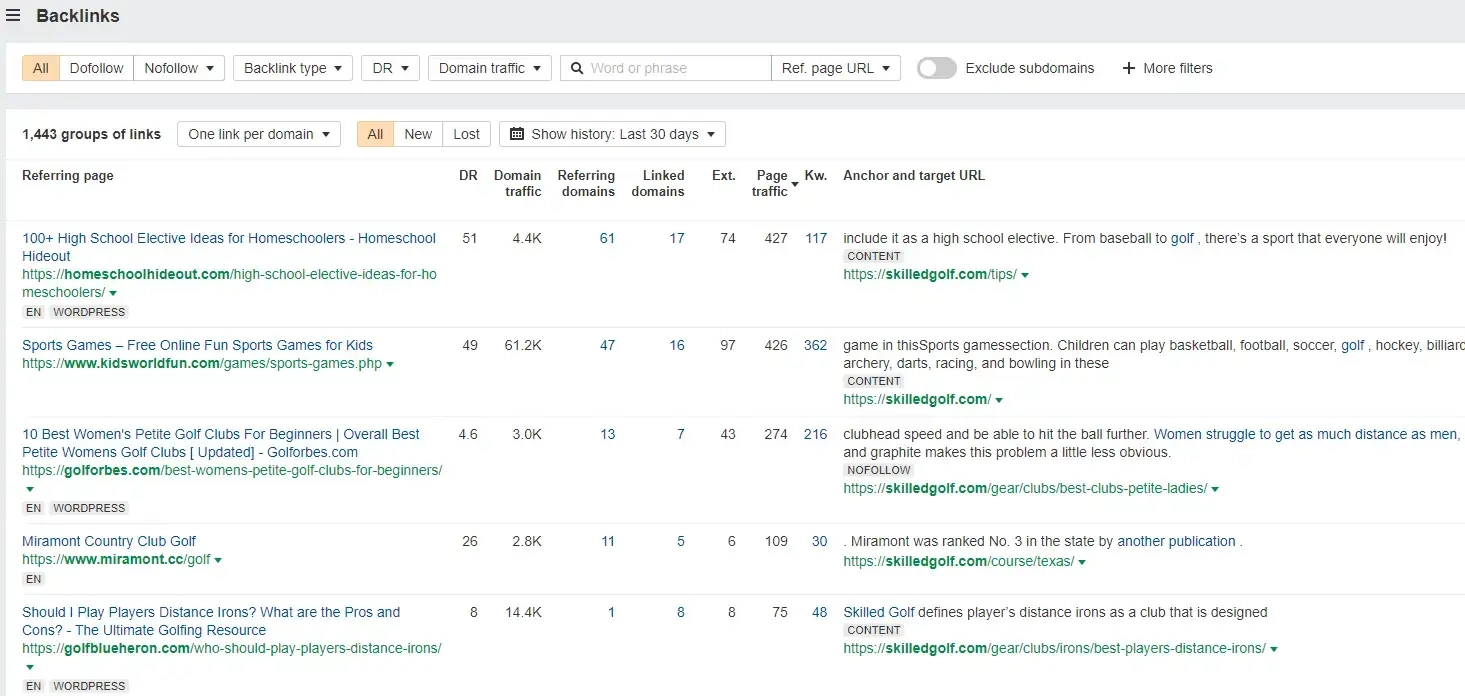Open the DR filter dropdown
Screen dimensions: 1465x696
click(x=390, y=68)
